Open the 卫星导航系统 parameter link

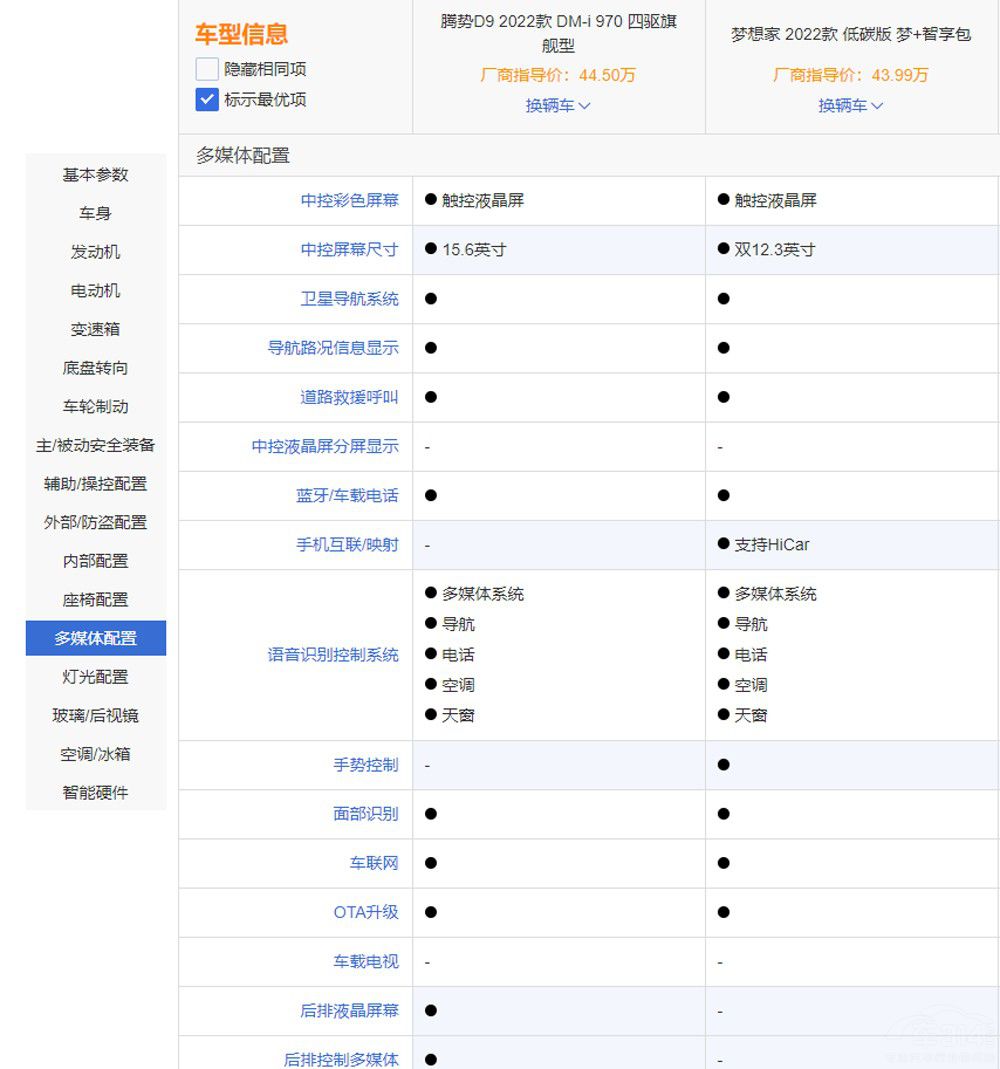[349, 299]
